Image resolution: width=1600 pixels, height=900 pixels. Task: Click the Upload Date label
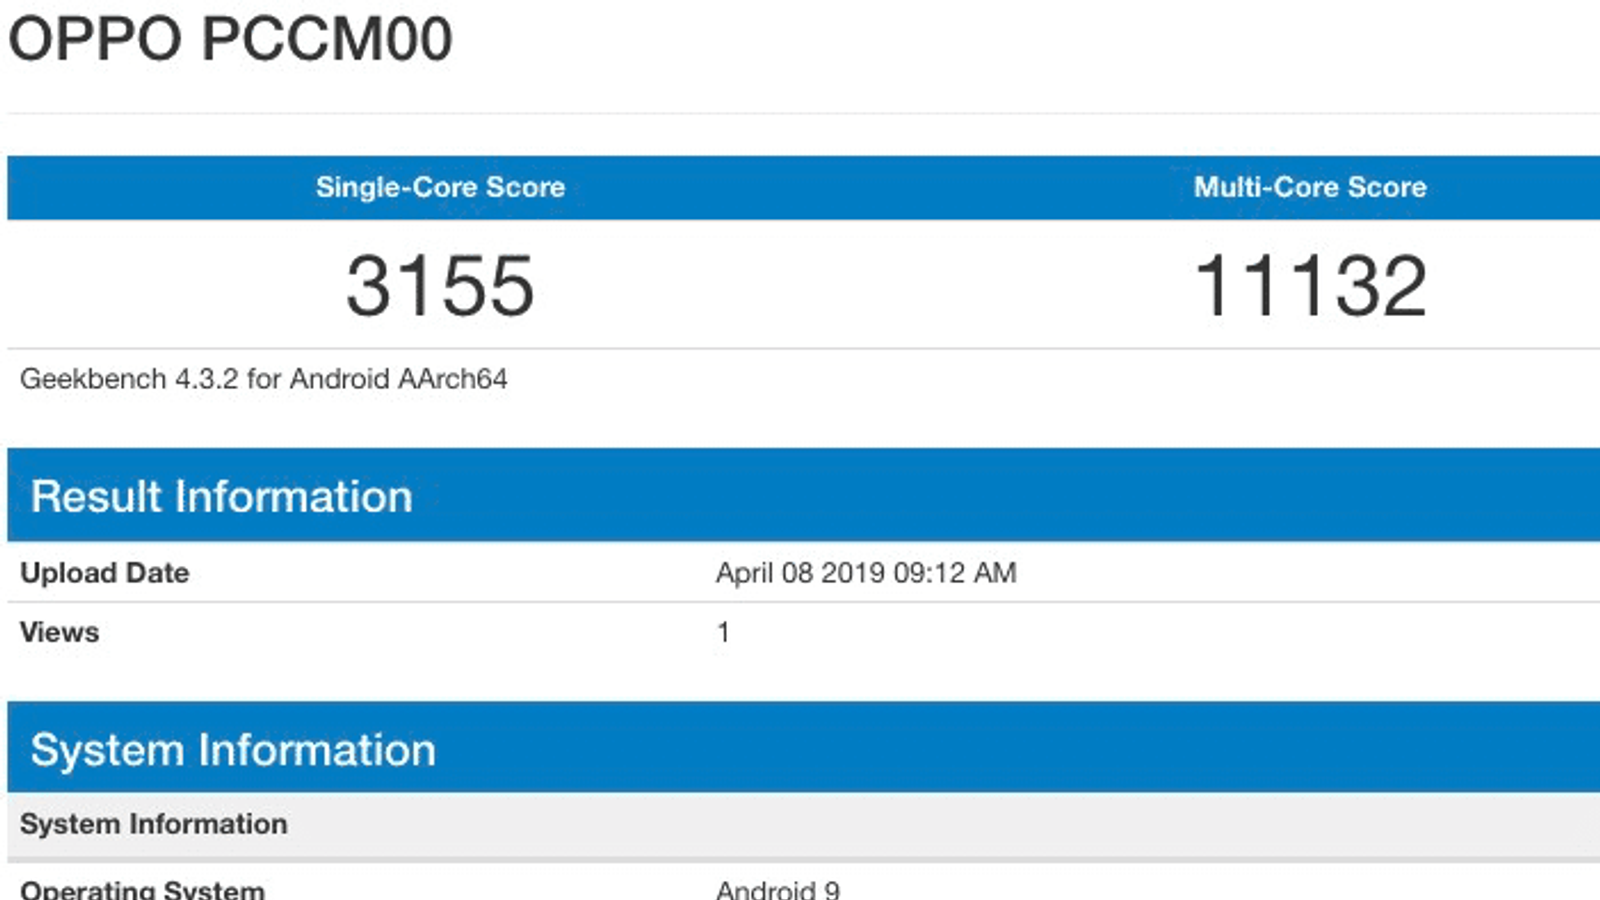pos(105,573)
